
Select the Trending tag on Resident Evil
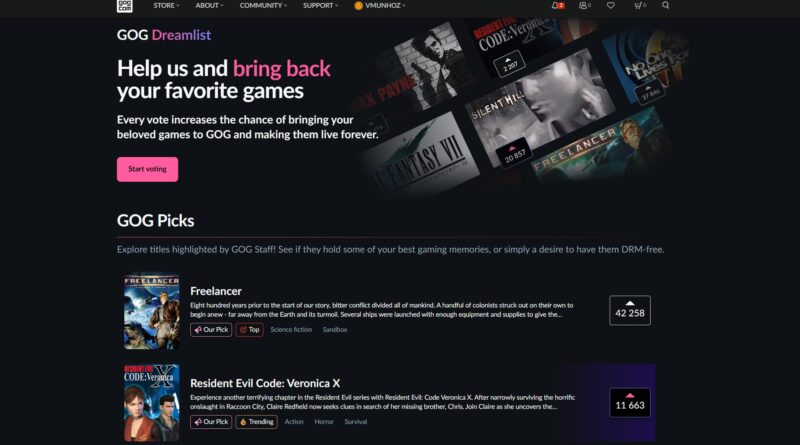tap(257, 422)
